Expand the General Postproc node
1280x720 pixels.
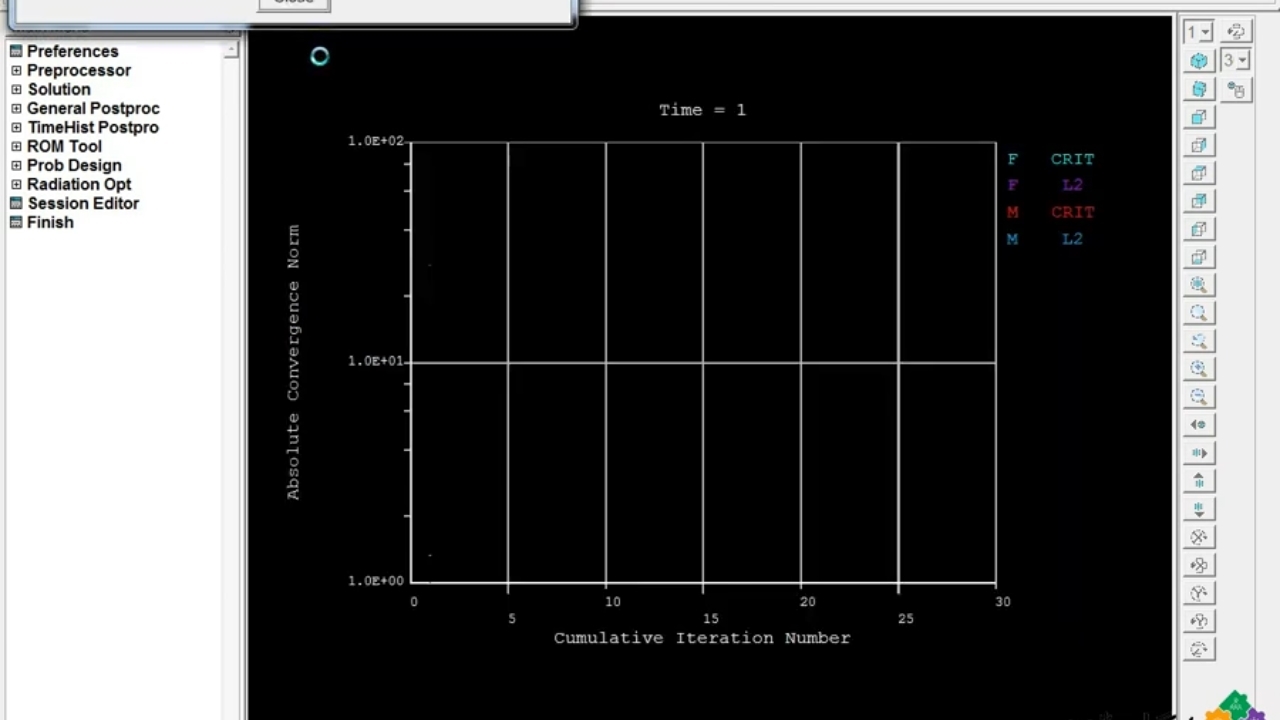(x=16, y=109)
